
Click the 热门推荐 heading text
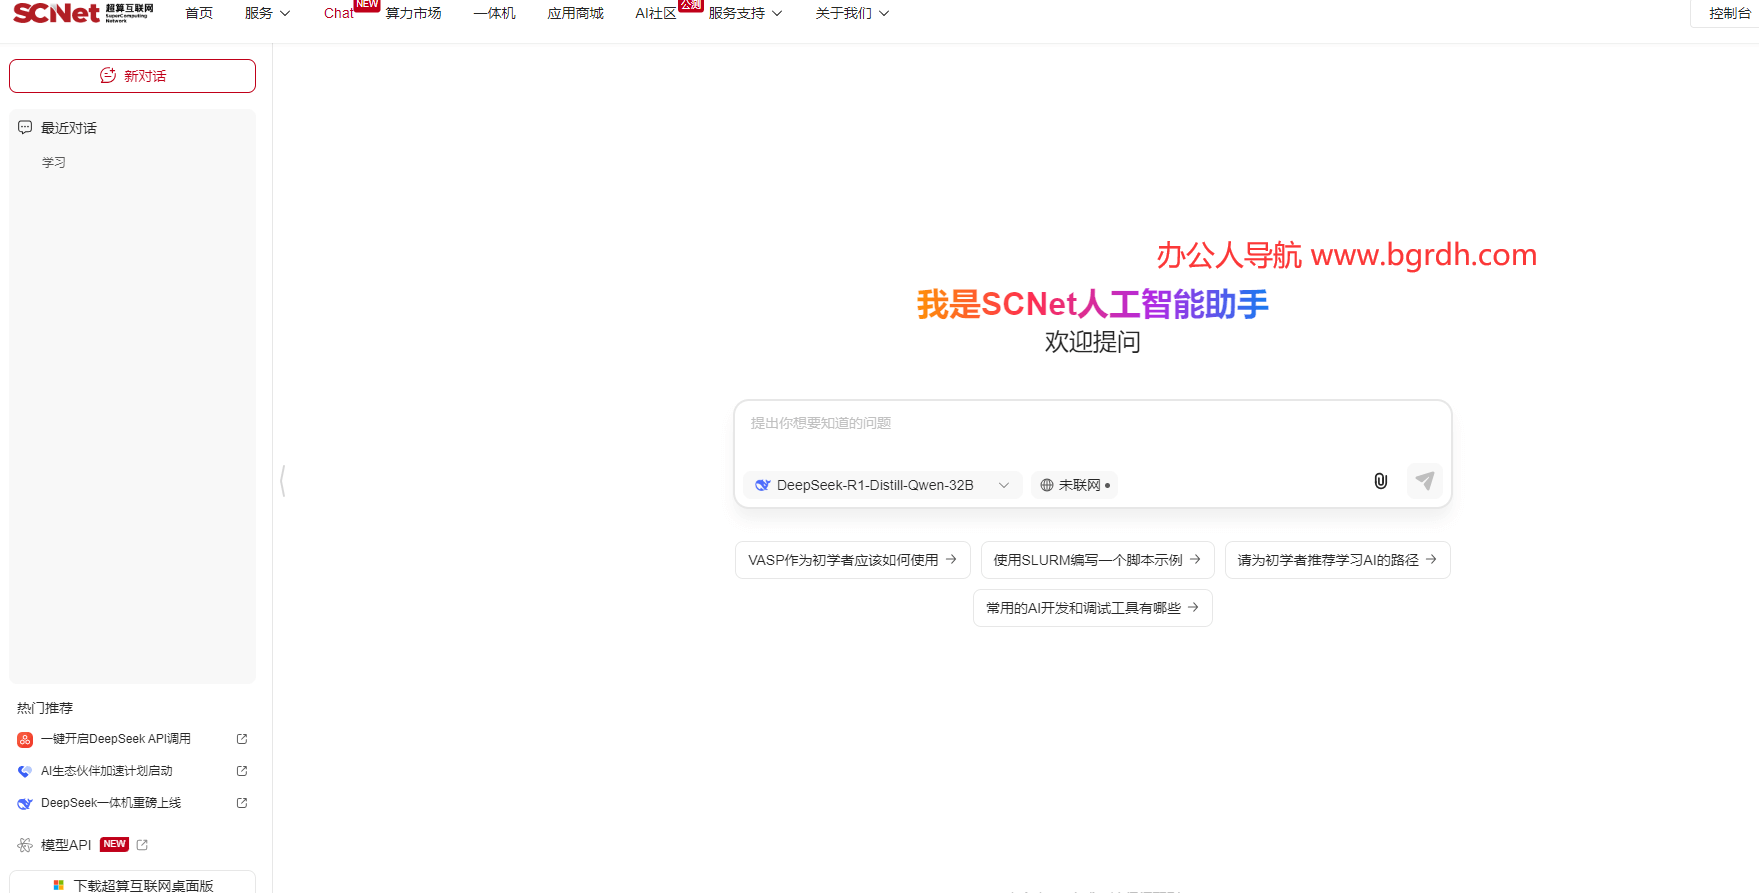pyautogui.click(x=45, y=708)
